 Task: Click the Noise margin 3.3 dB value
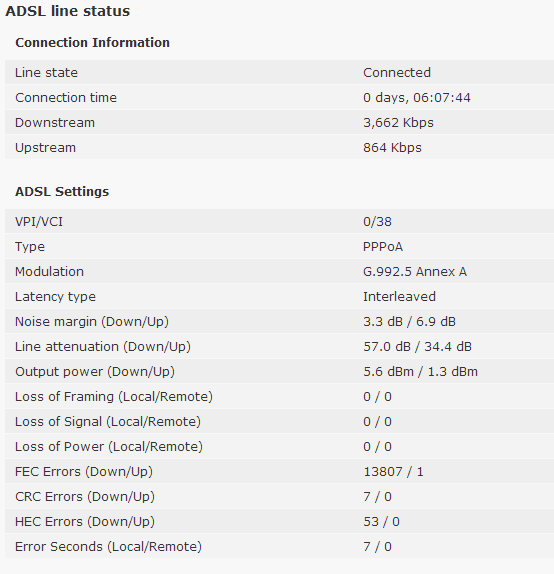coord(383,321)
